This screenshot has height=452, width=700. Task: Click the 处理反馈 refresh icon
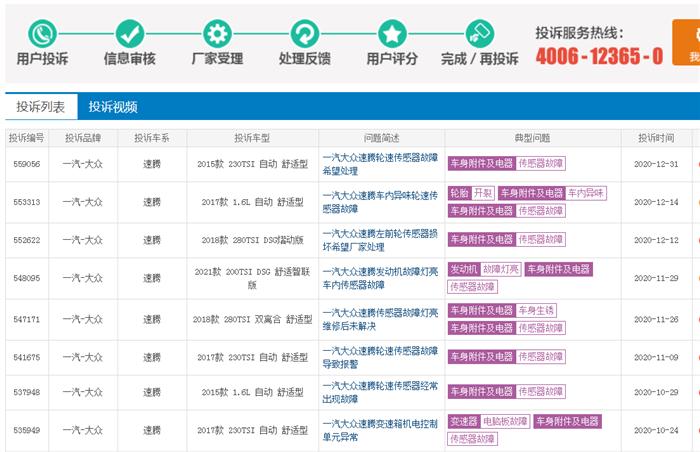[304, 33]
